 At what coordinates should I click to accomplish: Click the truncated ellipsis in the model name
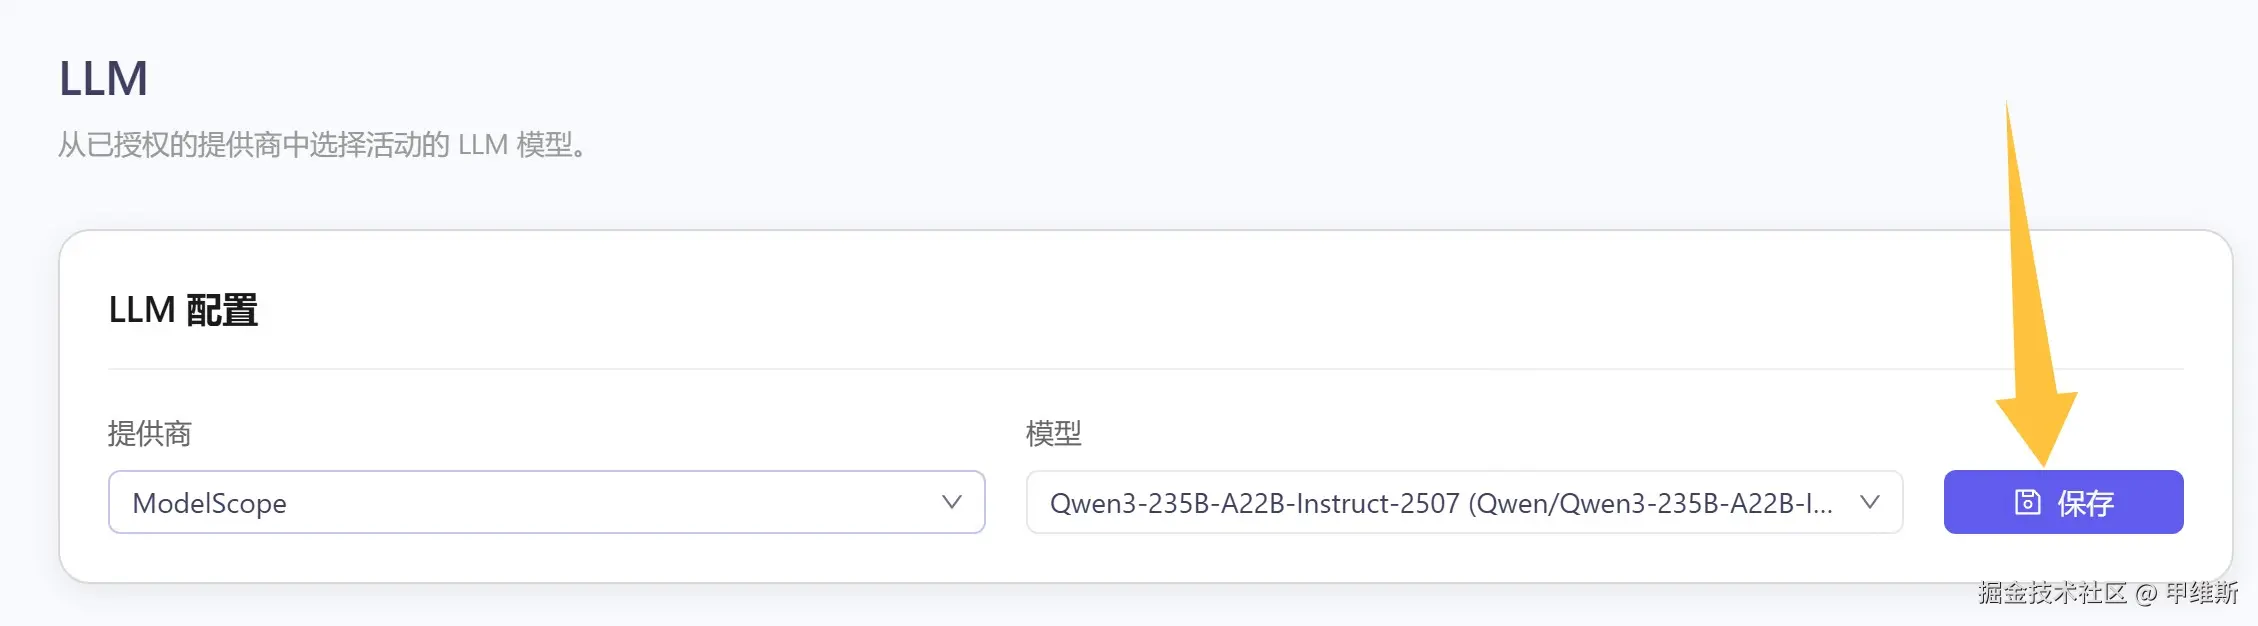1820,505
